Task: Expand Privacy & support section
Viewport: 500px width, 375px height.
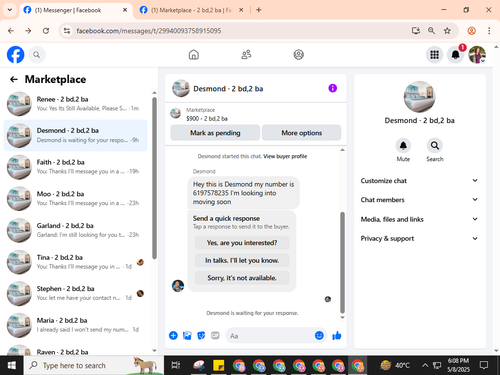Action: click(x=419, y=238)
